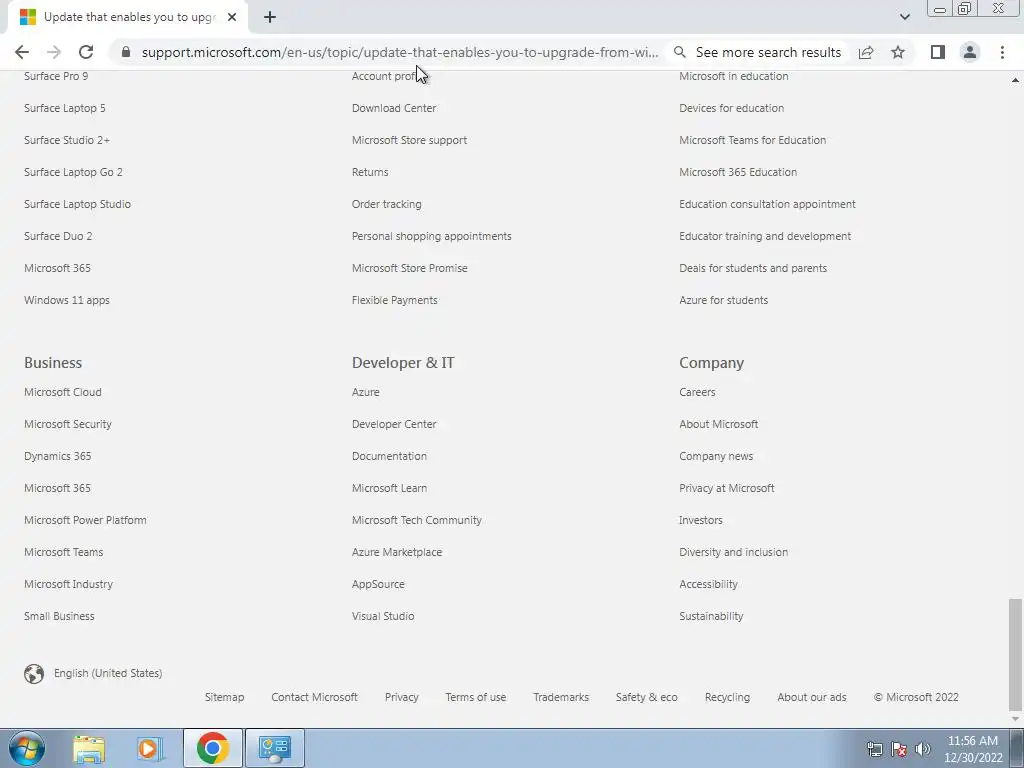Open the Careers link
1024x768 pixels.
pos(697,392)
